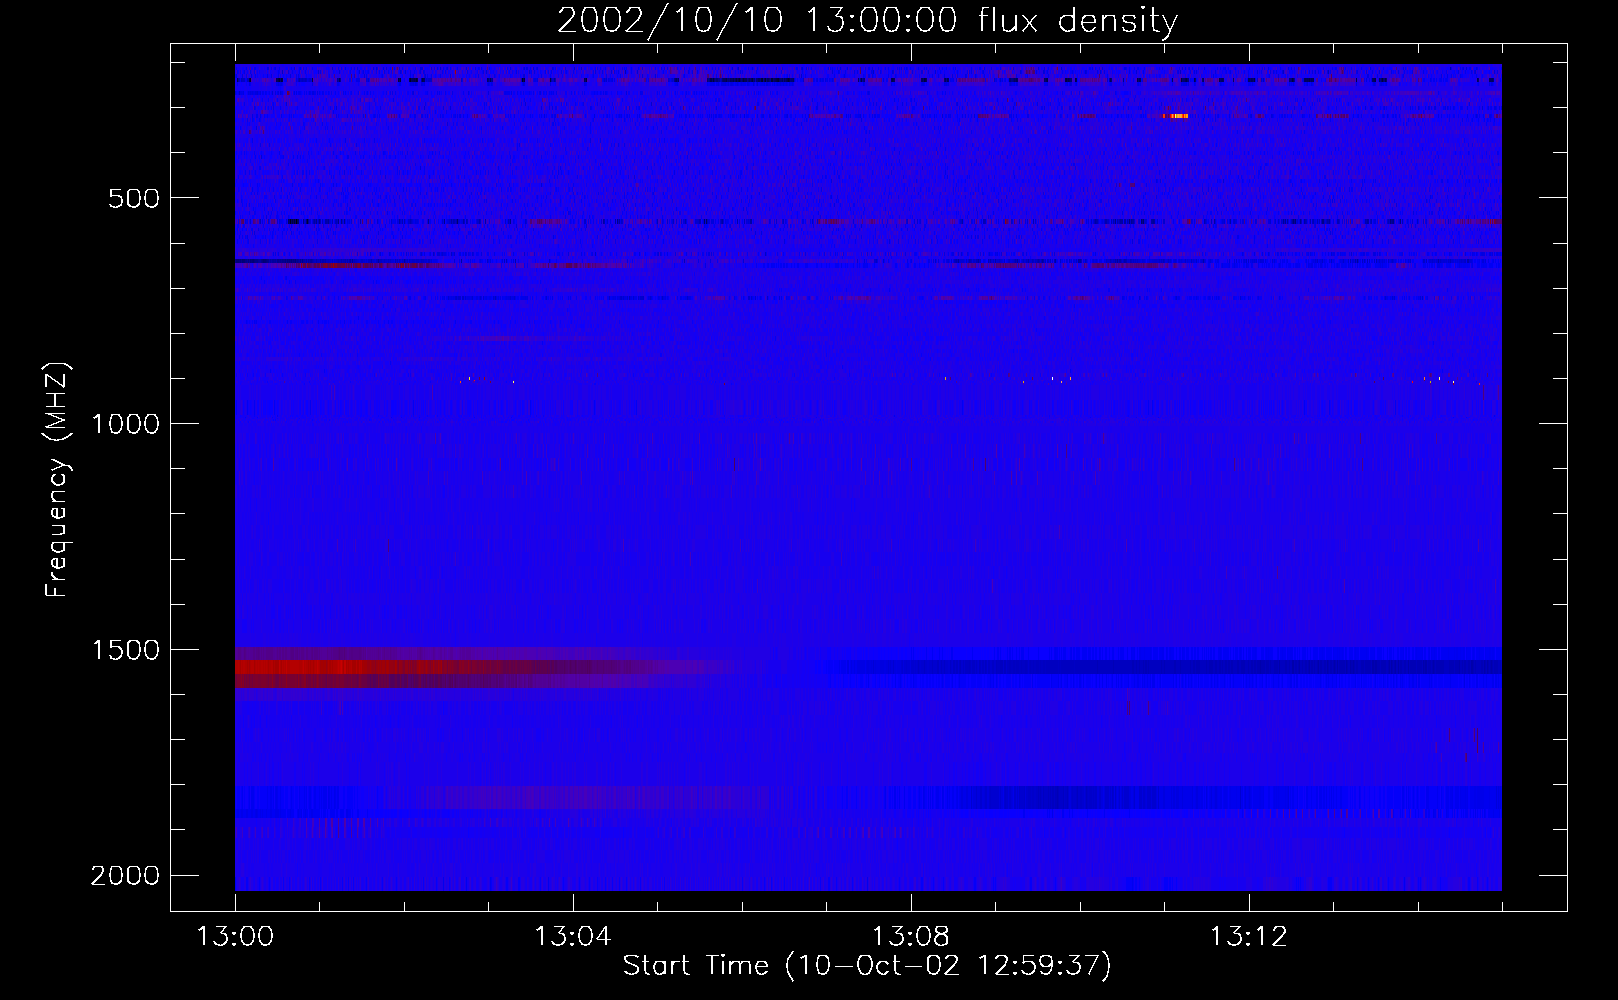Click the 13:12 time tick label
The height and width of the screenshot is (1000, 1618).
point(1249,937)
